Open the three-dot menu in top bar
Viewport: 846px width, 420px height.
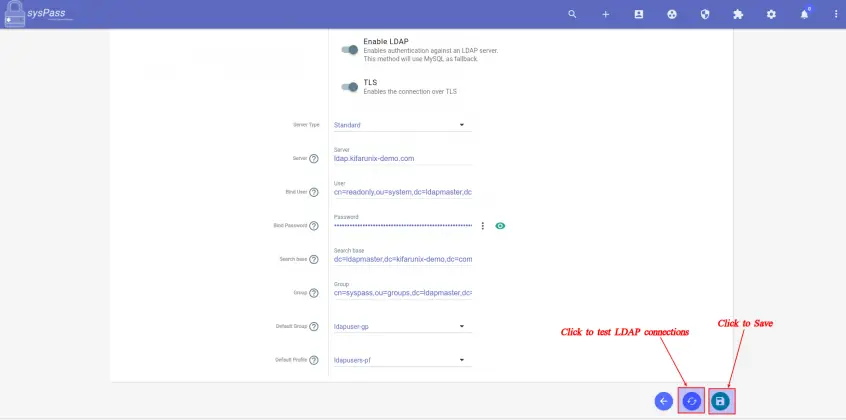click(x=836, y=15)
